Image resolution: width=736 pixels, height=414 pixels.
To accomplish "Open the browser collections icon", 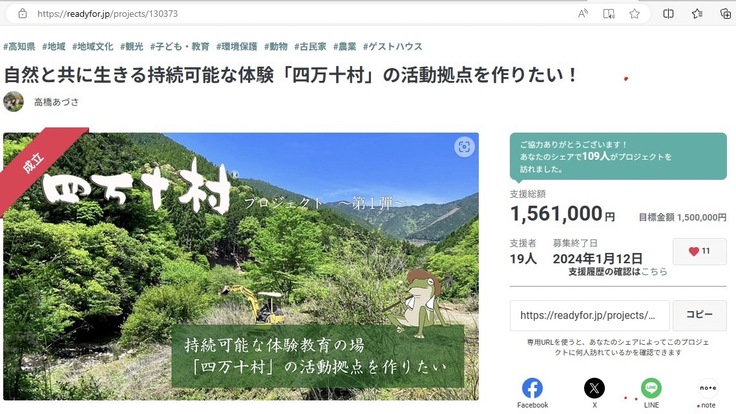I will [726, 14].
